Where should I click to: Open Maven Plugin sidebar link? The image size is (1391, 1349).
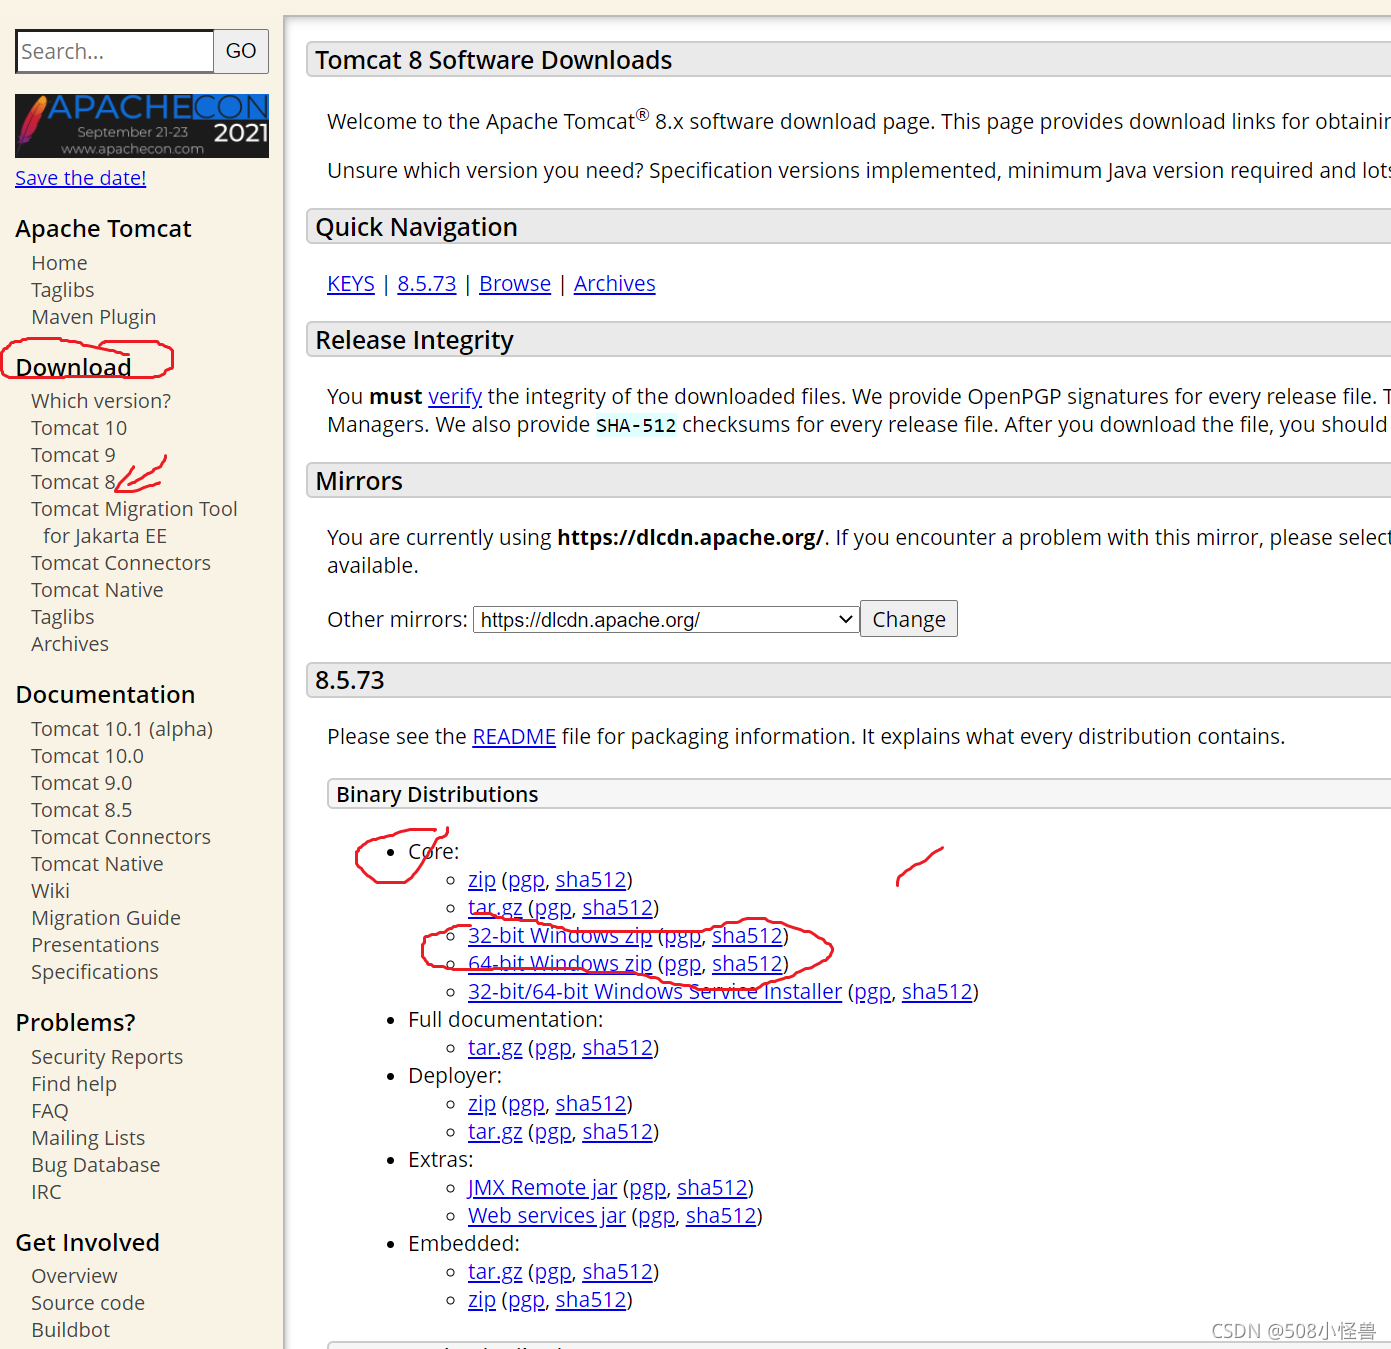(x=94, y=317)
